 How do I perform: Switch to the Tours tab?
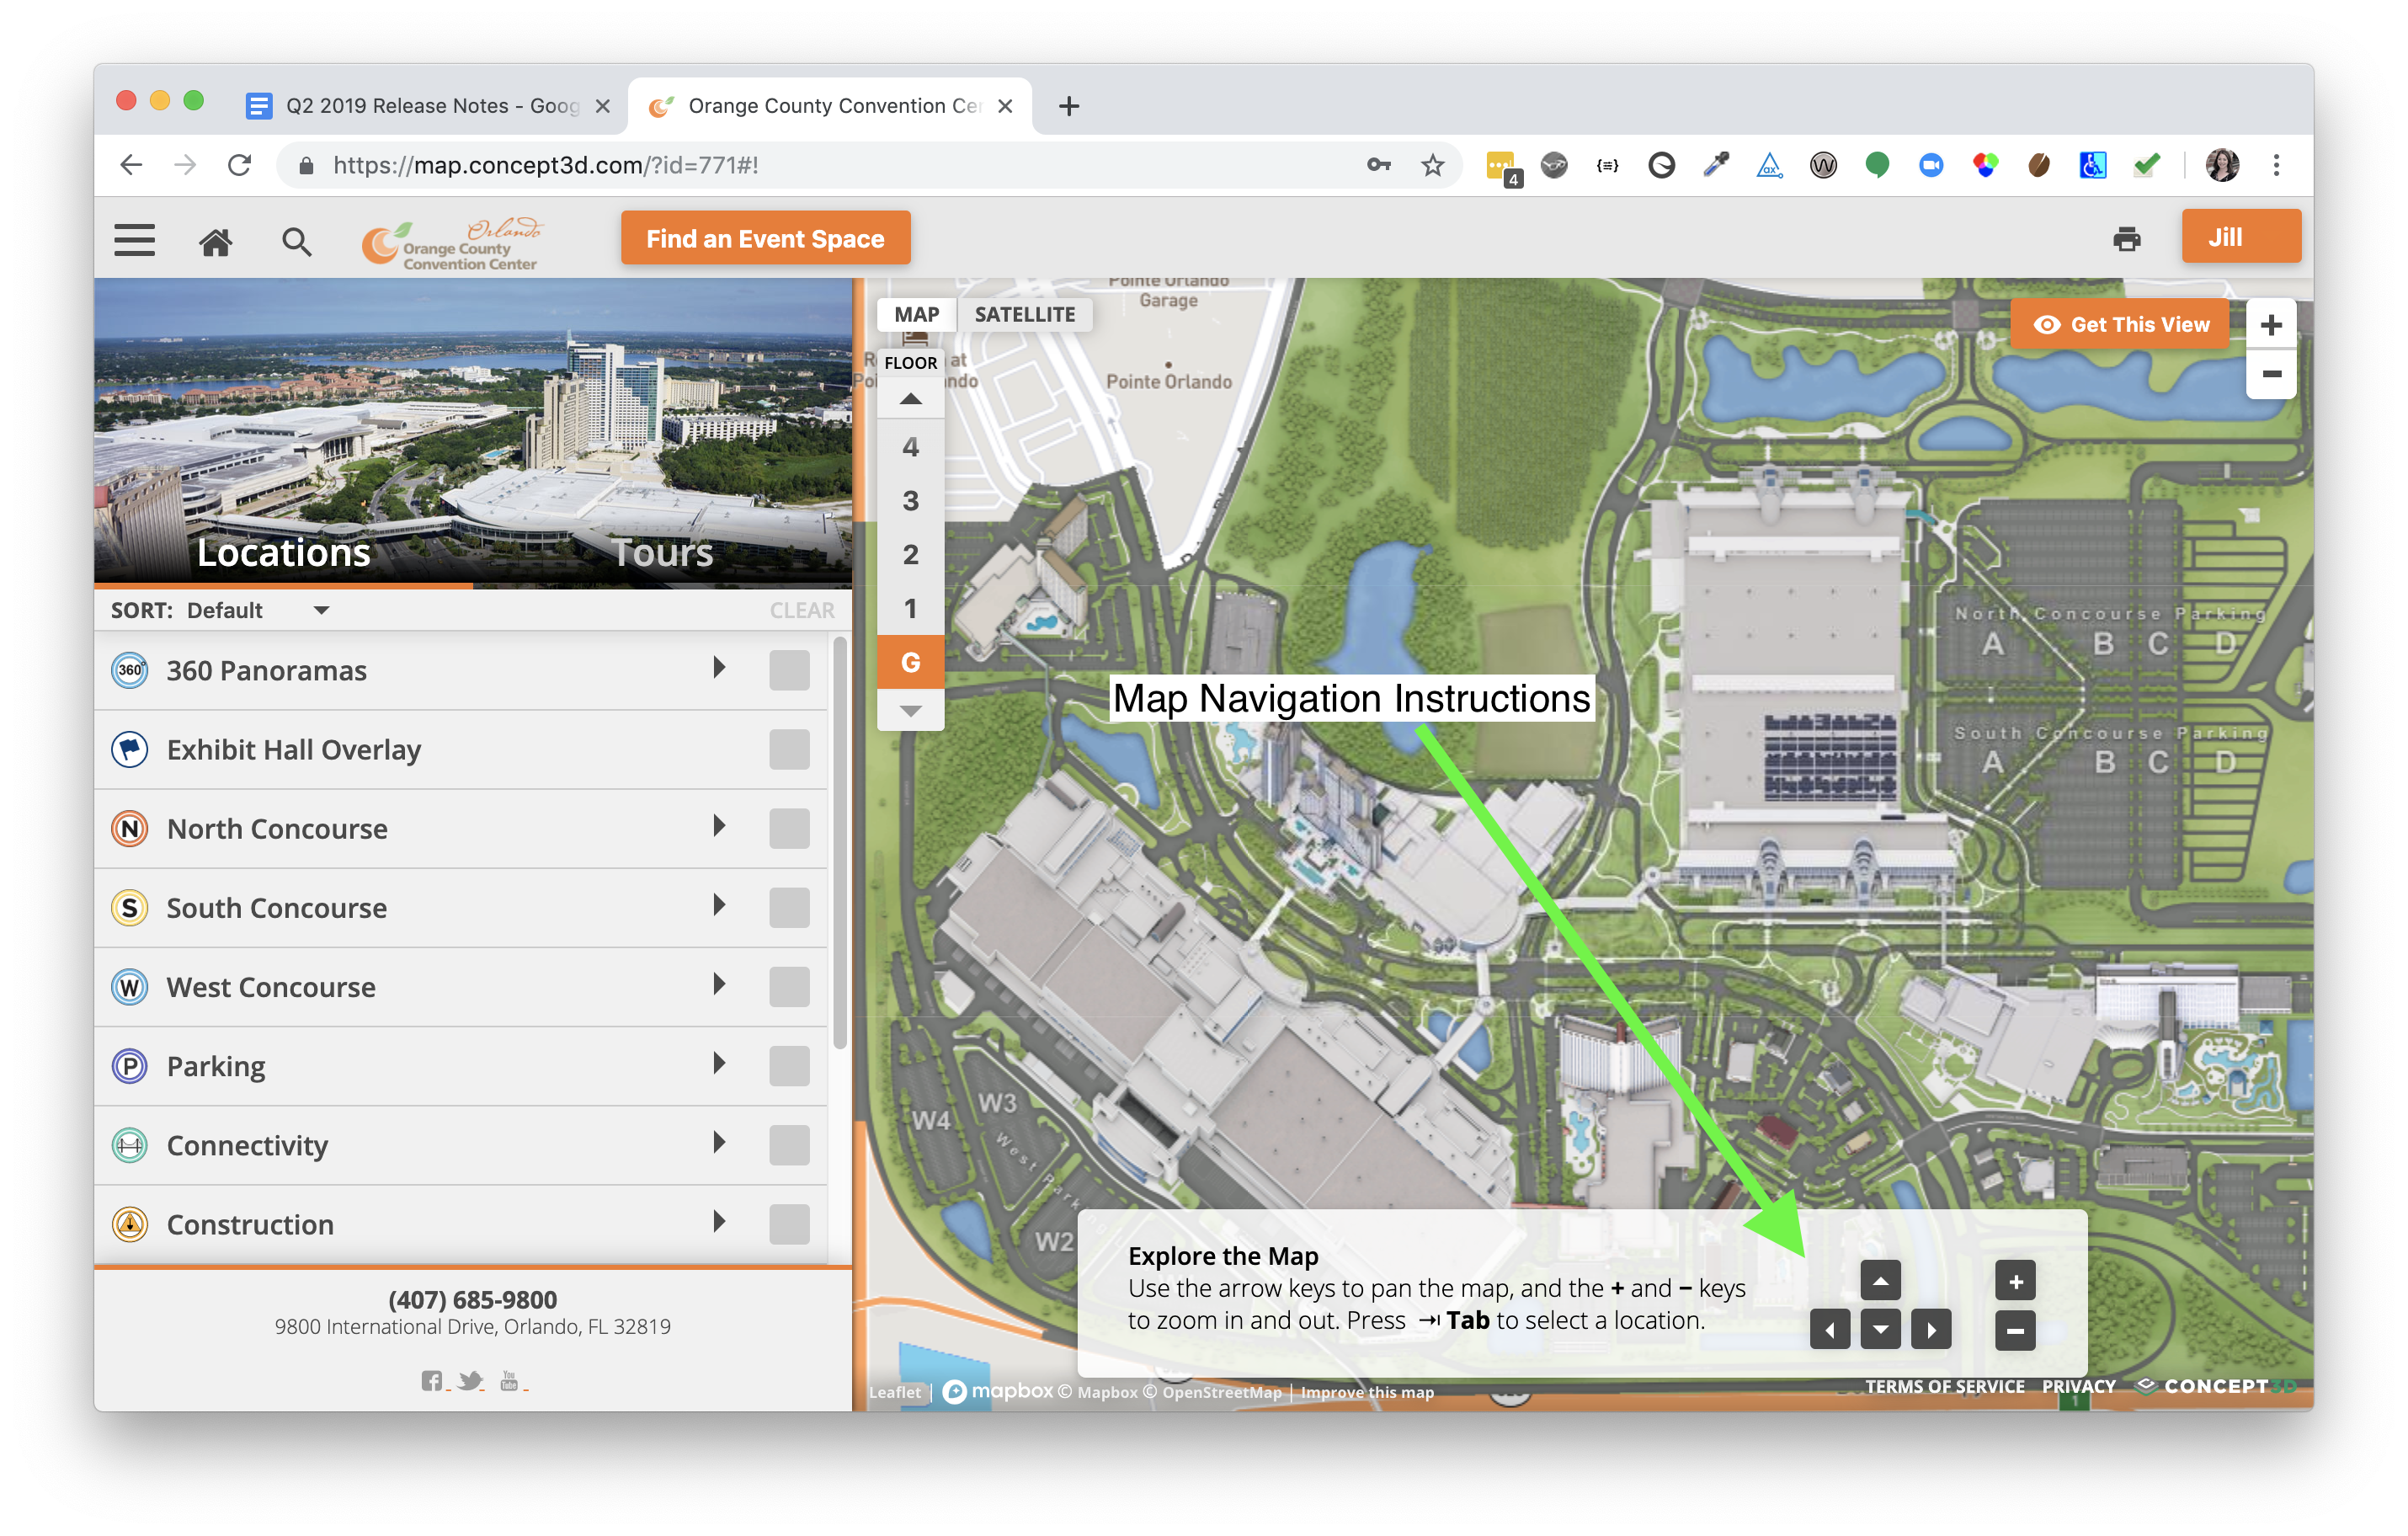coord(662,552)
